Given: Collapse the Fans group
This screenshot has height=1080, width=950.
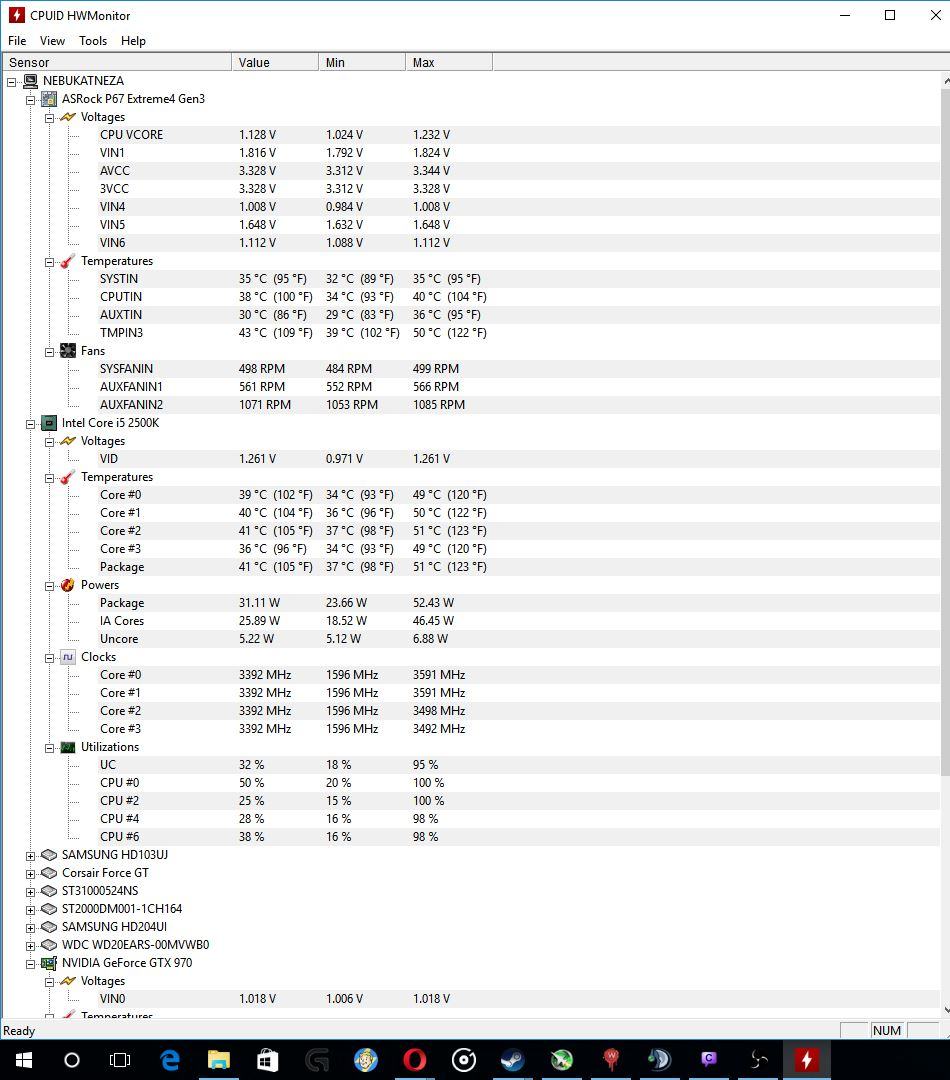Looking at the screenshot, I should [50, 352].
